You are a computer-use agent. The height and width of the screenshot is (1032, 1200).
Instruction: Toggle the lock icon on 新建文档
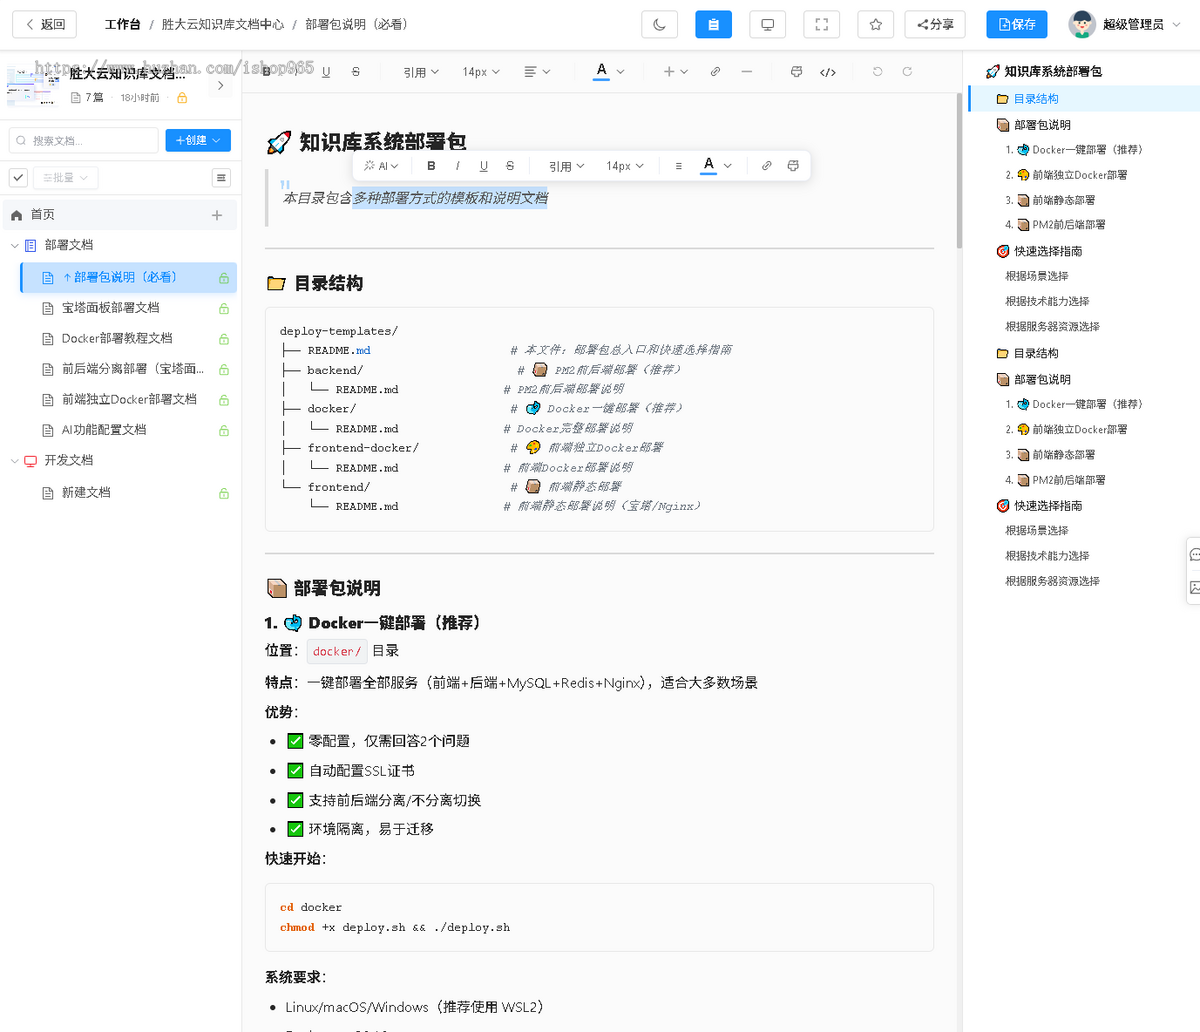coord(224,493)
